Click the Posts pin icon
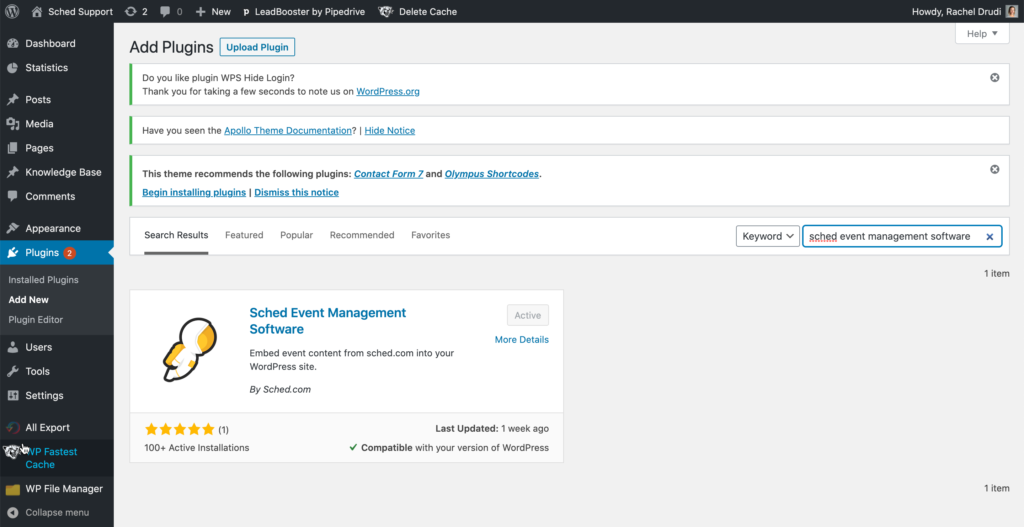 pos(12,99)
